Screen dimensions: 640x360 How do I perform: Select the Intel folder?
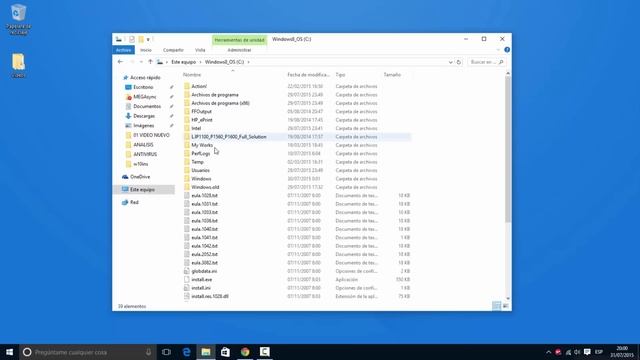point(196,128)
